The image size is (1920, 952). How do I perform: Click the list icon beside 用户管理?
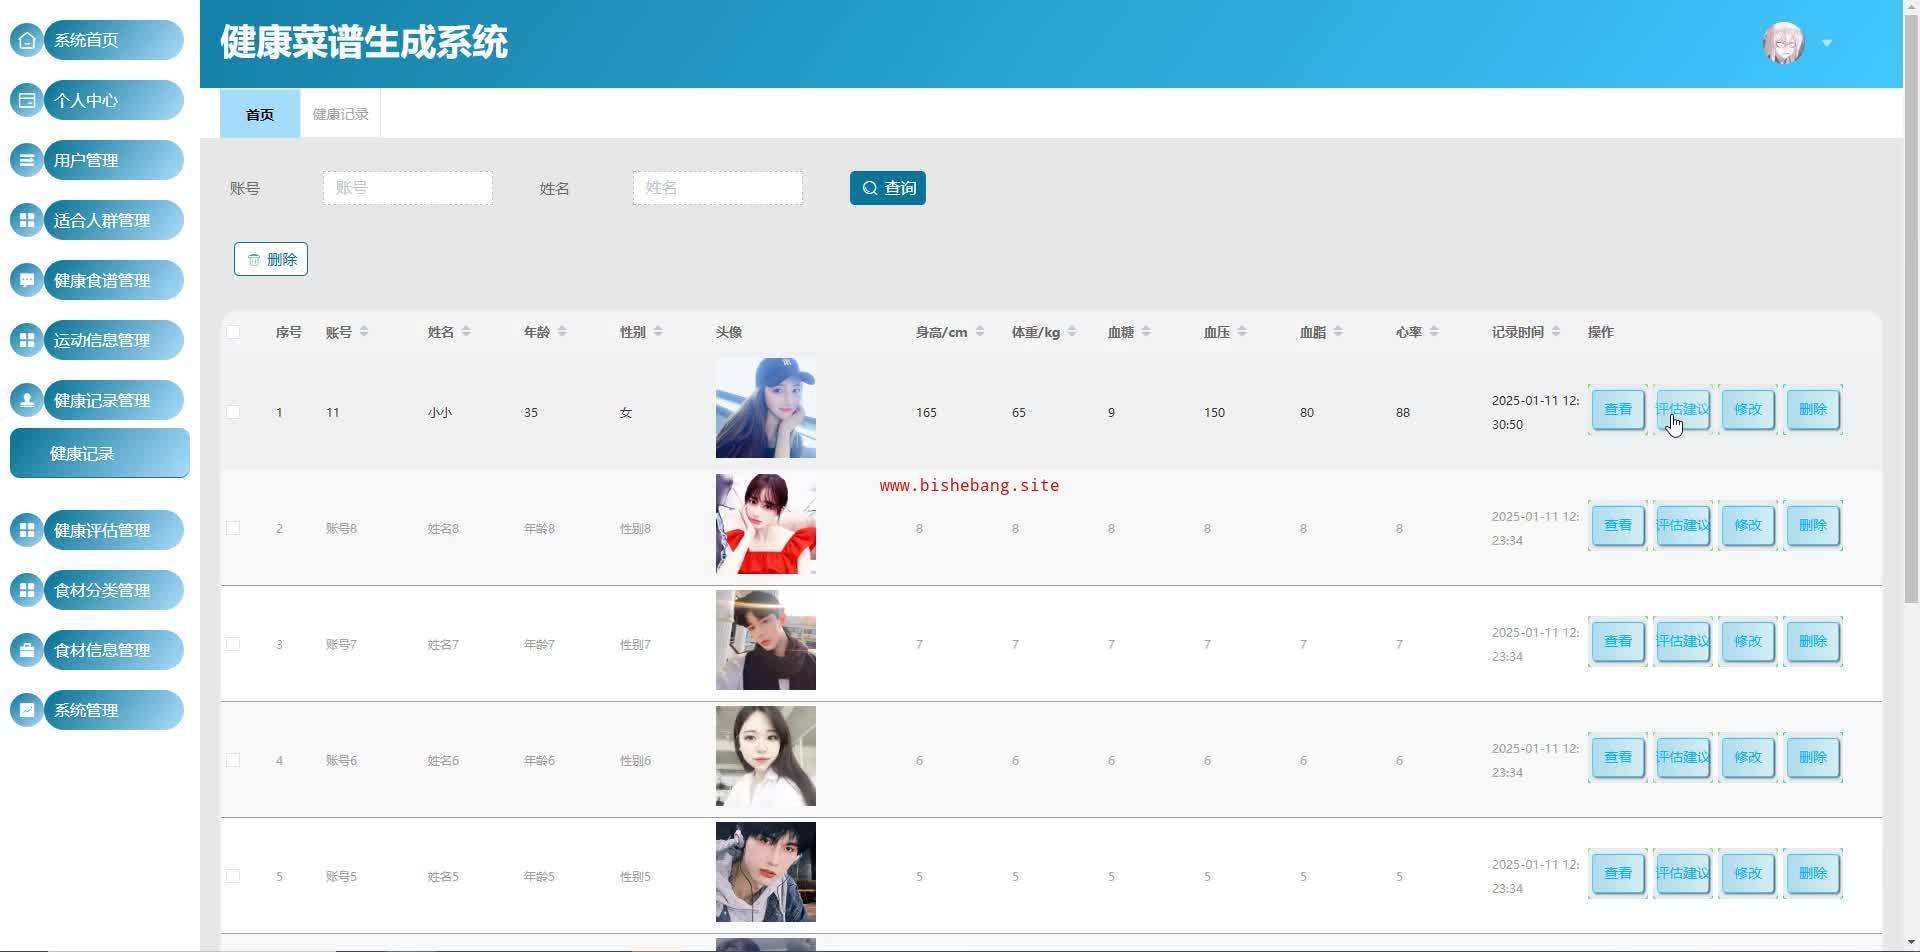pyautogui.click(x=27, y=160)
